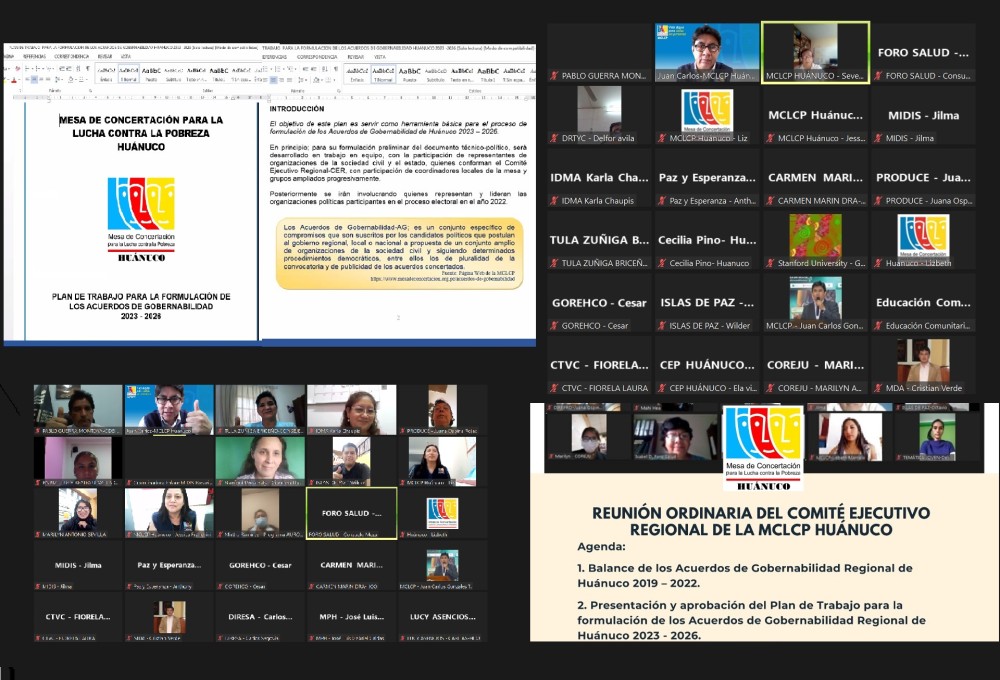Open the CORRESPONDENCIA tab in INTRODUCCIÓN document window
1000x680 pixels.
point(315,57)
